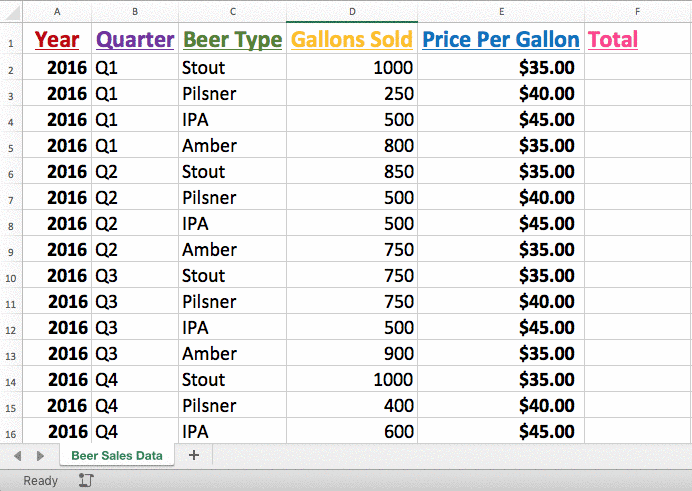This screenshot has height=491, width=692.
Task: Click the accessibility icon in status bar
Action: [86, 480]
